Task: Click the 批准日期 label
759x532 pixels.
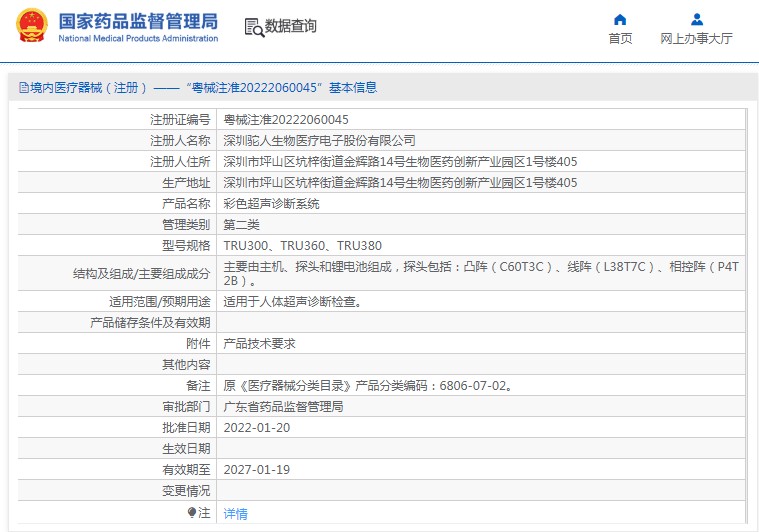Action: point(186,428)
